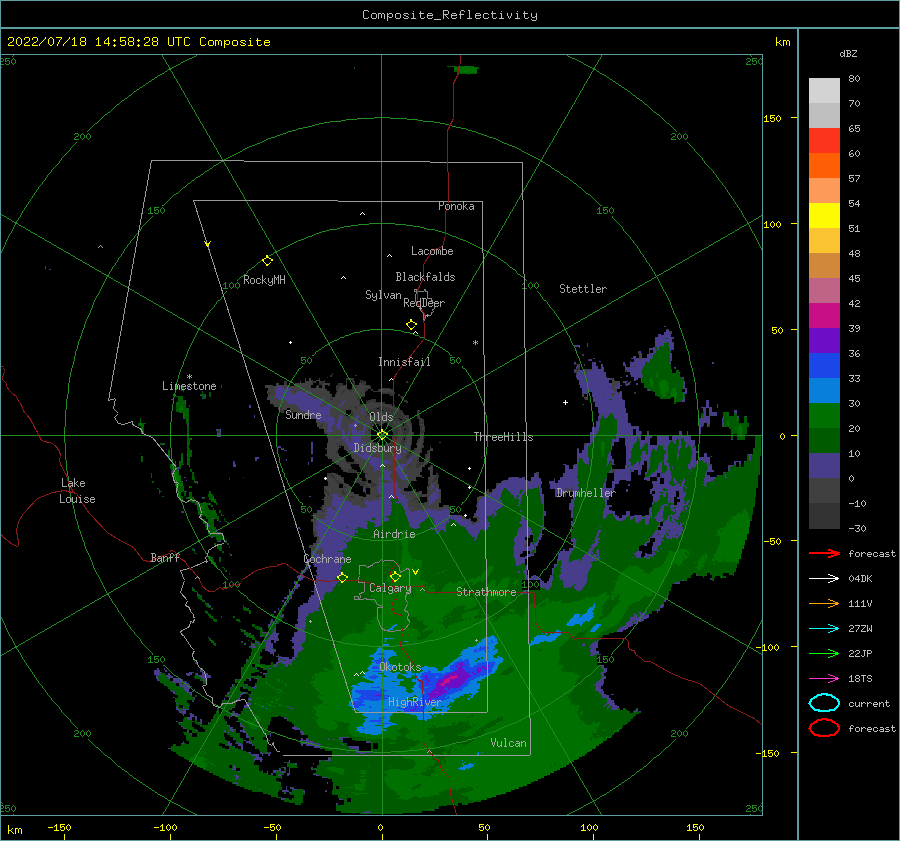Click the white plus marker east of ThreeHills
The image size is (900, 841).
pyautogui.click(x=565, y=402)
